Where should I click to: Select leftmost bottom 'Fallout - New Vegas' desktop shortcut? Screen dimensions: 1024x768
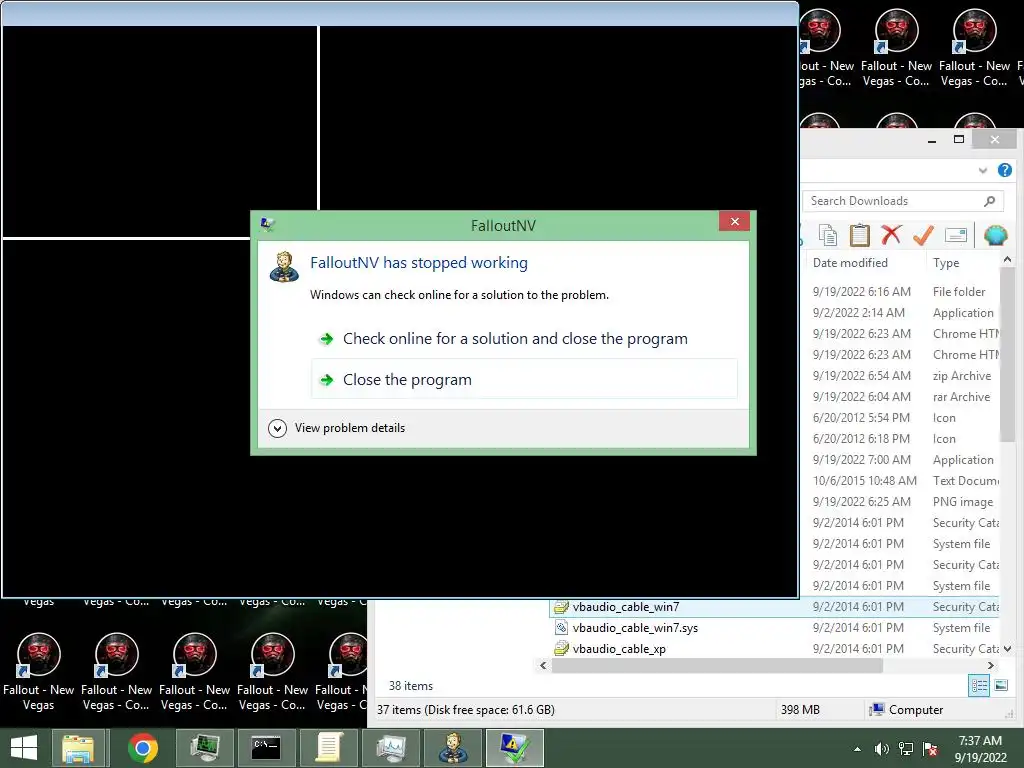pyautogui.click(x=39, y=672)
